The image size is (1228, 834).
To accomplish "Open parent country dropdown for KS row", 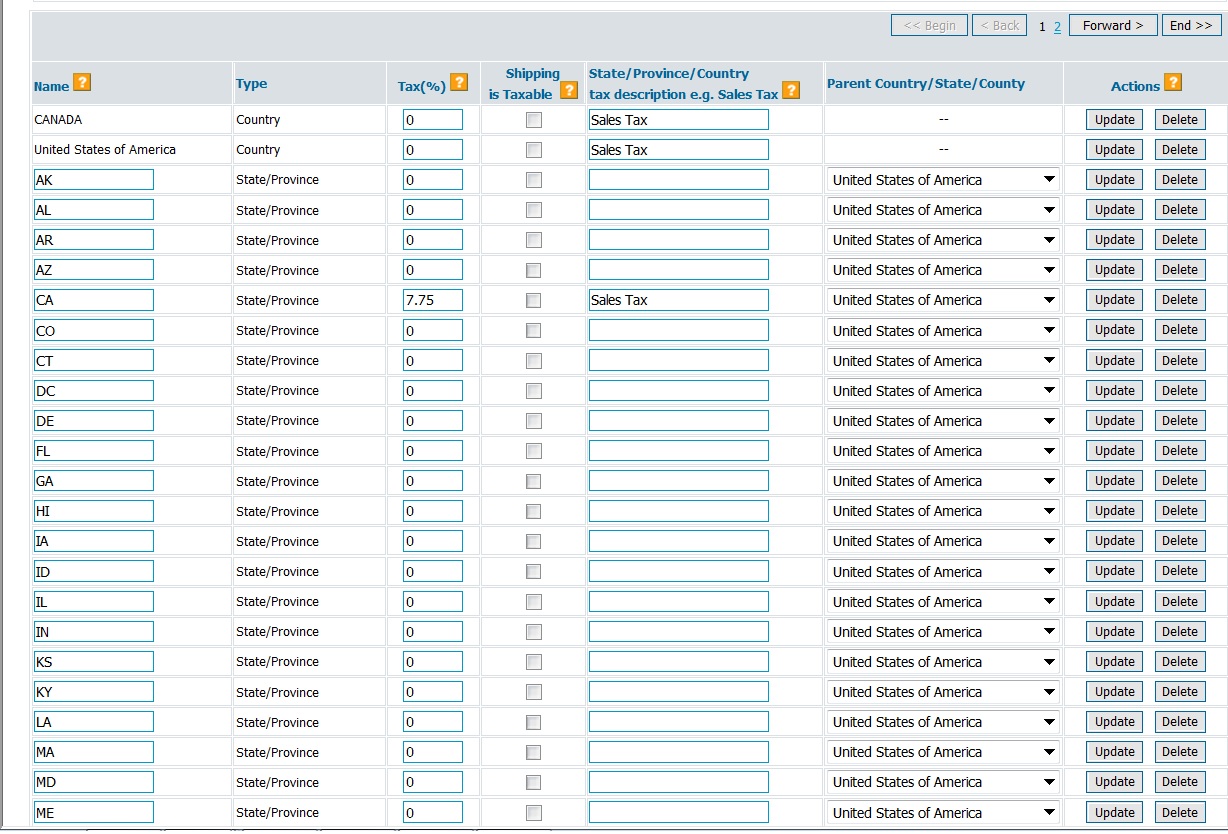I will tap(943, 662).
